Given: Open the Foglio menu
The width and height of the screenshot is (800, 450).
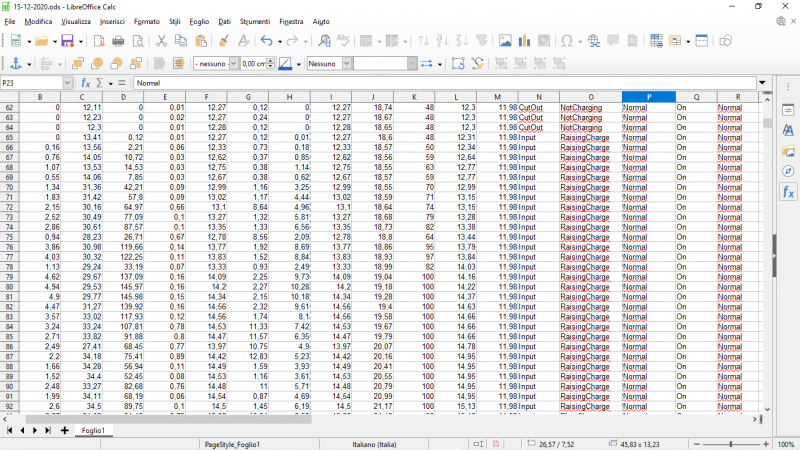Looking at the screenshot, I should pos(200,21).
